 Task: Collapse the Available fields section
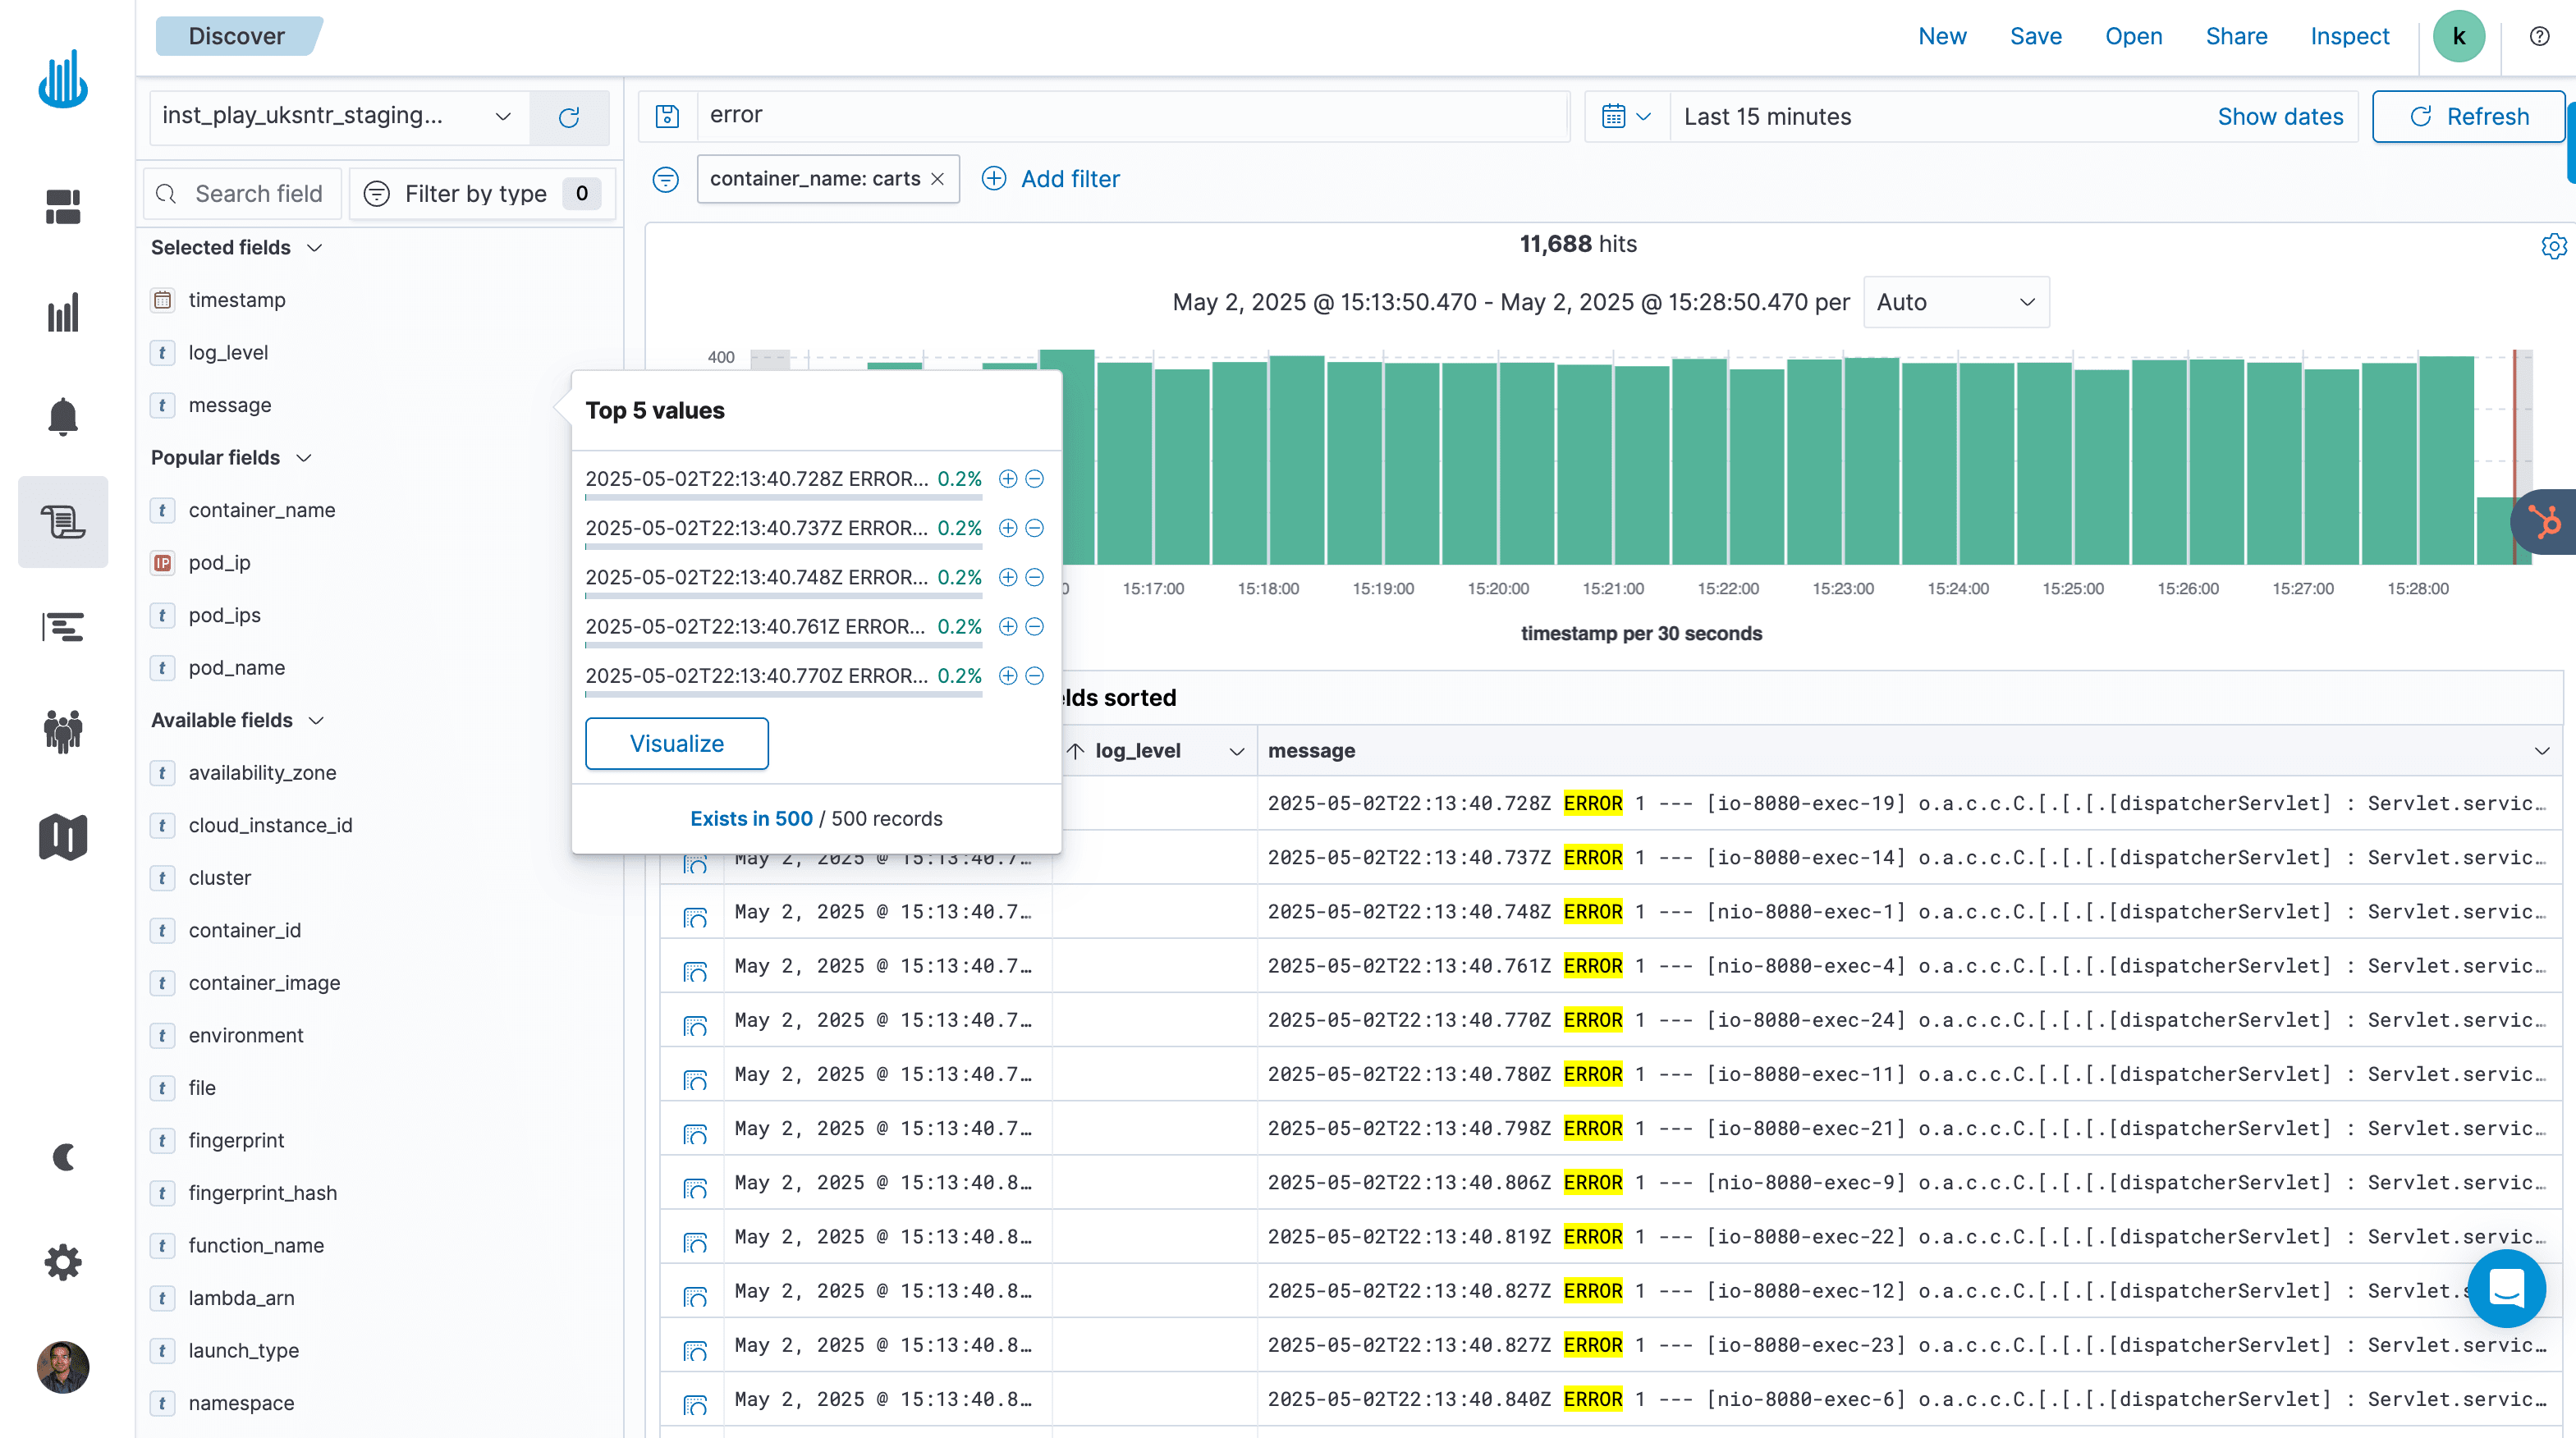[316, 720]
